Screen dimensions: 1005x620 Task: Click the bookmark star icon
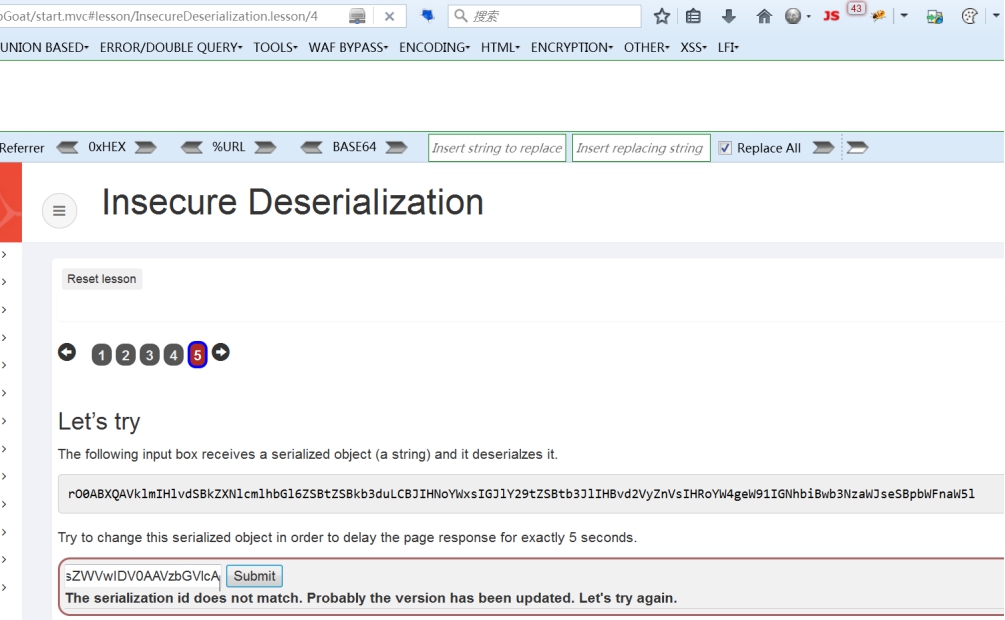[662, 16]
